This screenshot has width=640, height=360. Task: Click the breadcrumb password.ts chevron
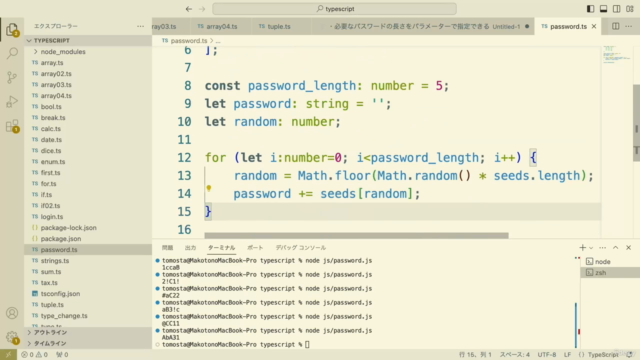pyautogui.click(x=211, y=41)
